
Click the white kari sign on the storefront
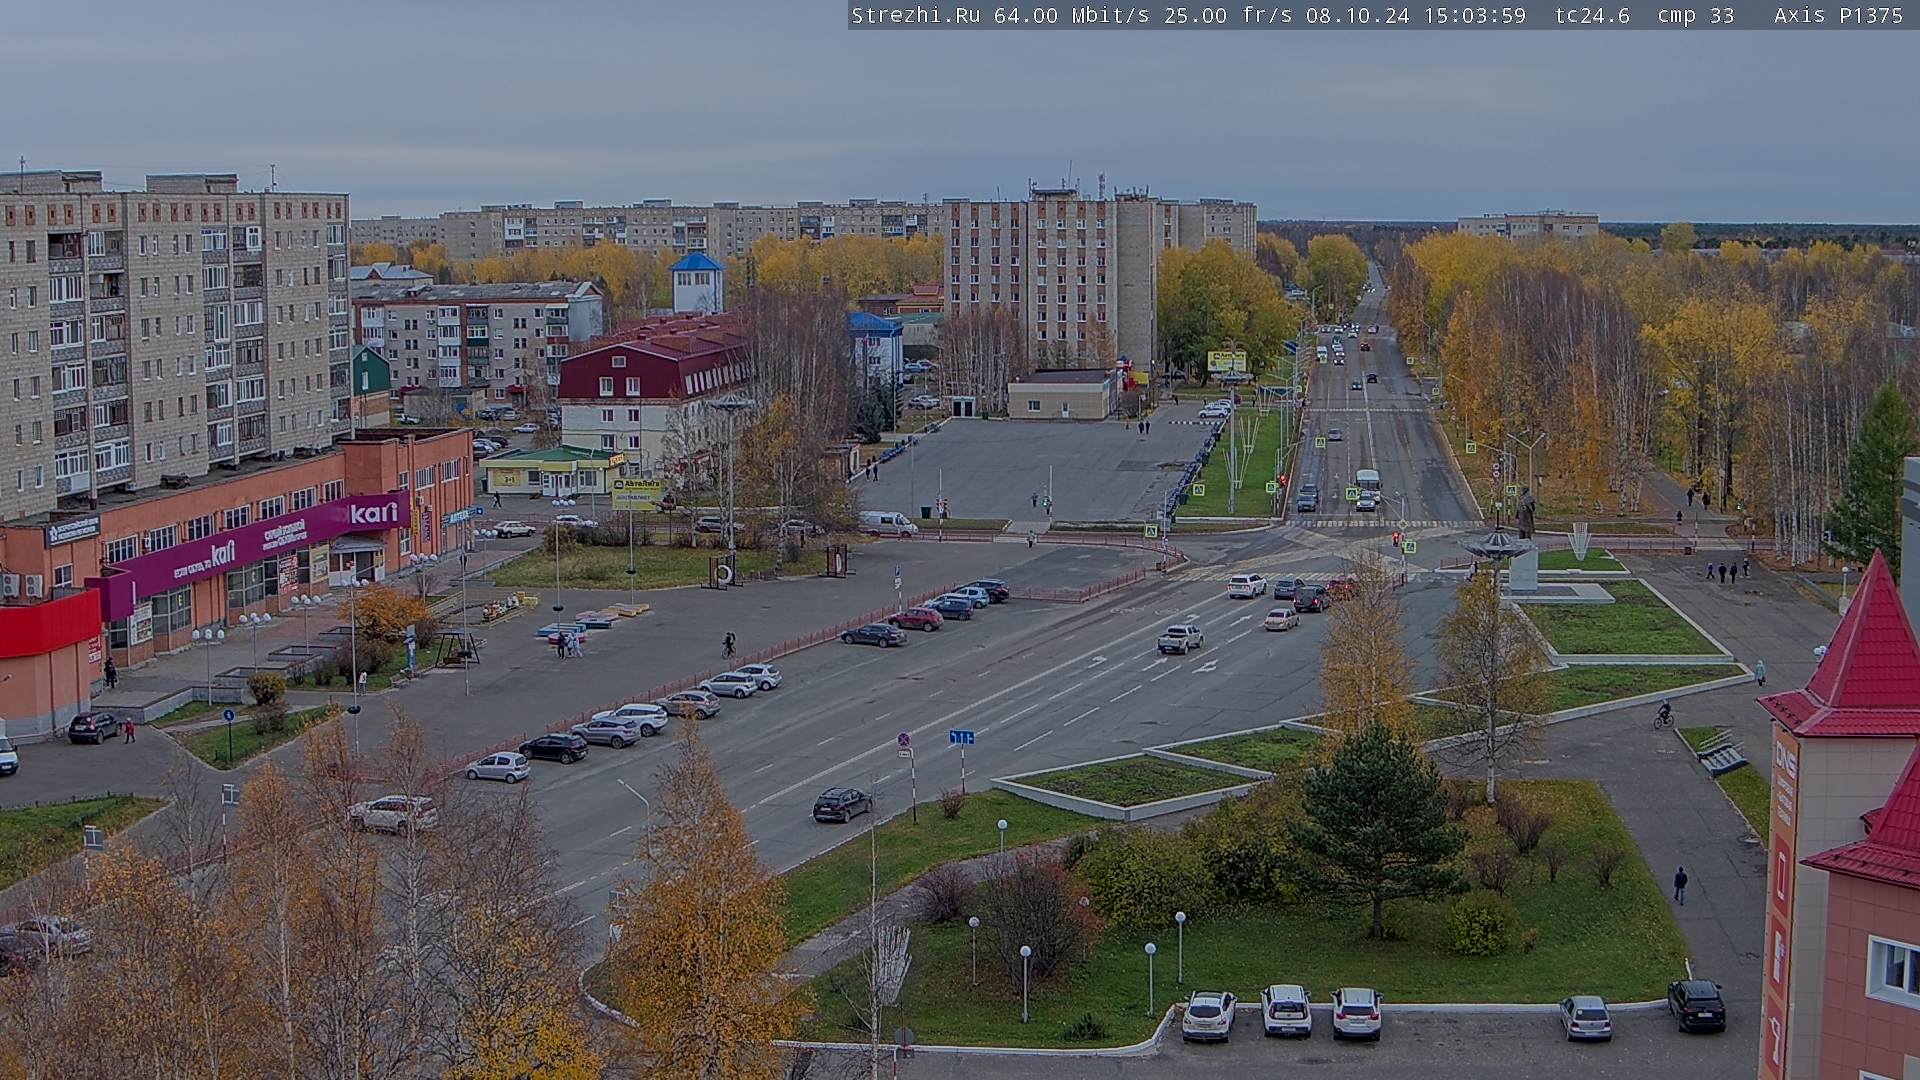point(373,513)
